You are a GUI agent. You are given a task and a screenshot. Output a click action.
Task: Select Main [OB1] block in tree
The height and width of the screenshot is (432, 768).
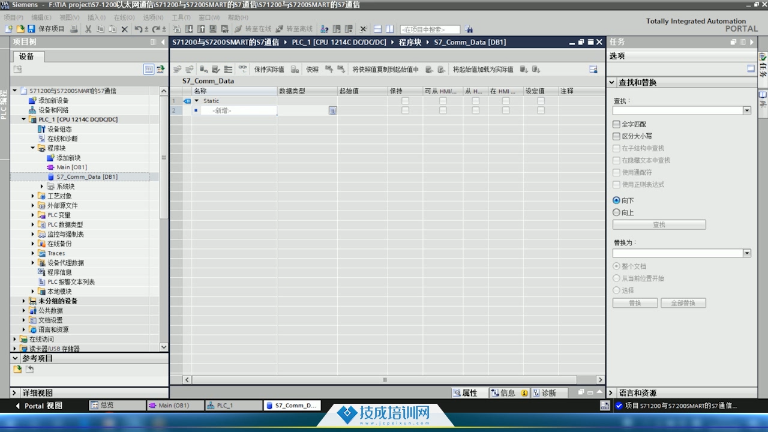point(72,167)
